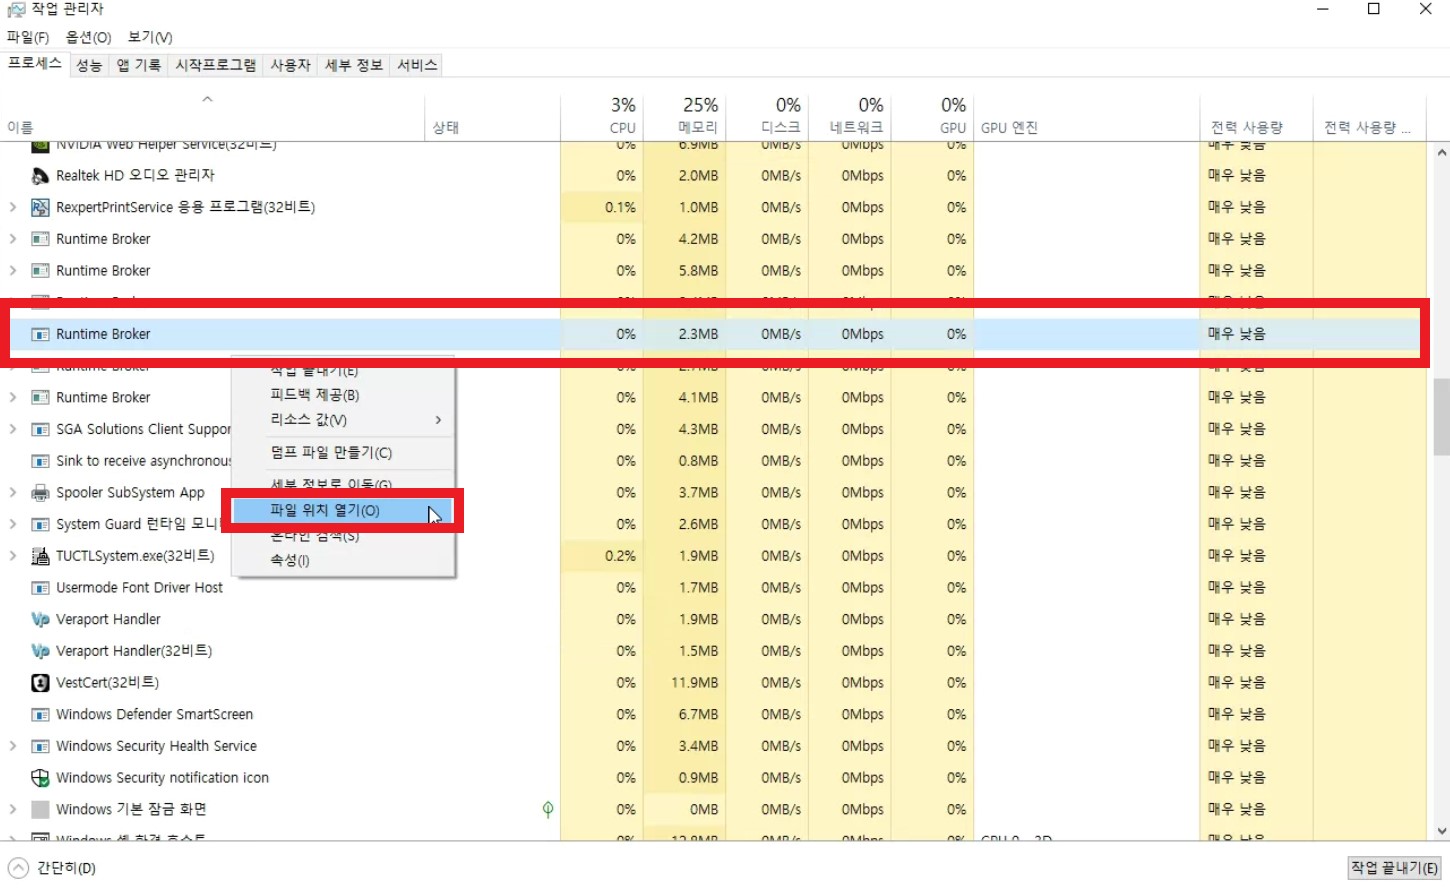
Task: Sort by the CPU column header
Action: tap(603, 116)
